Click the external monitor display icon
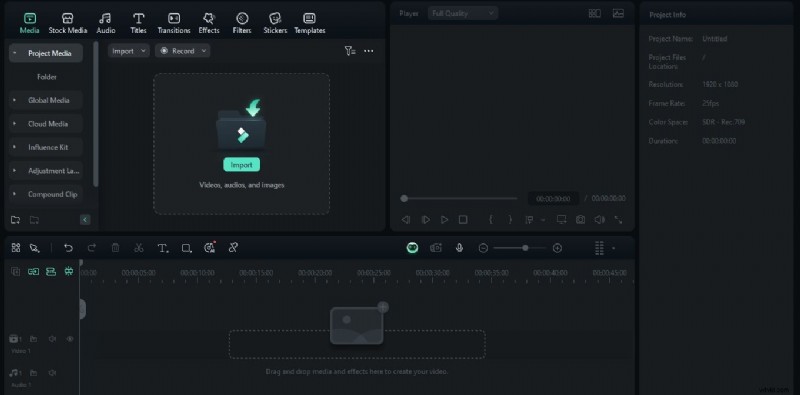Image resolution: width=800 pixels, height=395 pixels. point(561,219)
